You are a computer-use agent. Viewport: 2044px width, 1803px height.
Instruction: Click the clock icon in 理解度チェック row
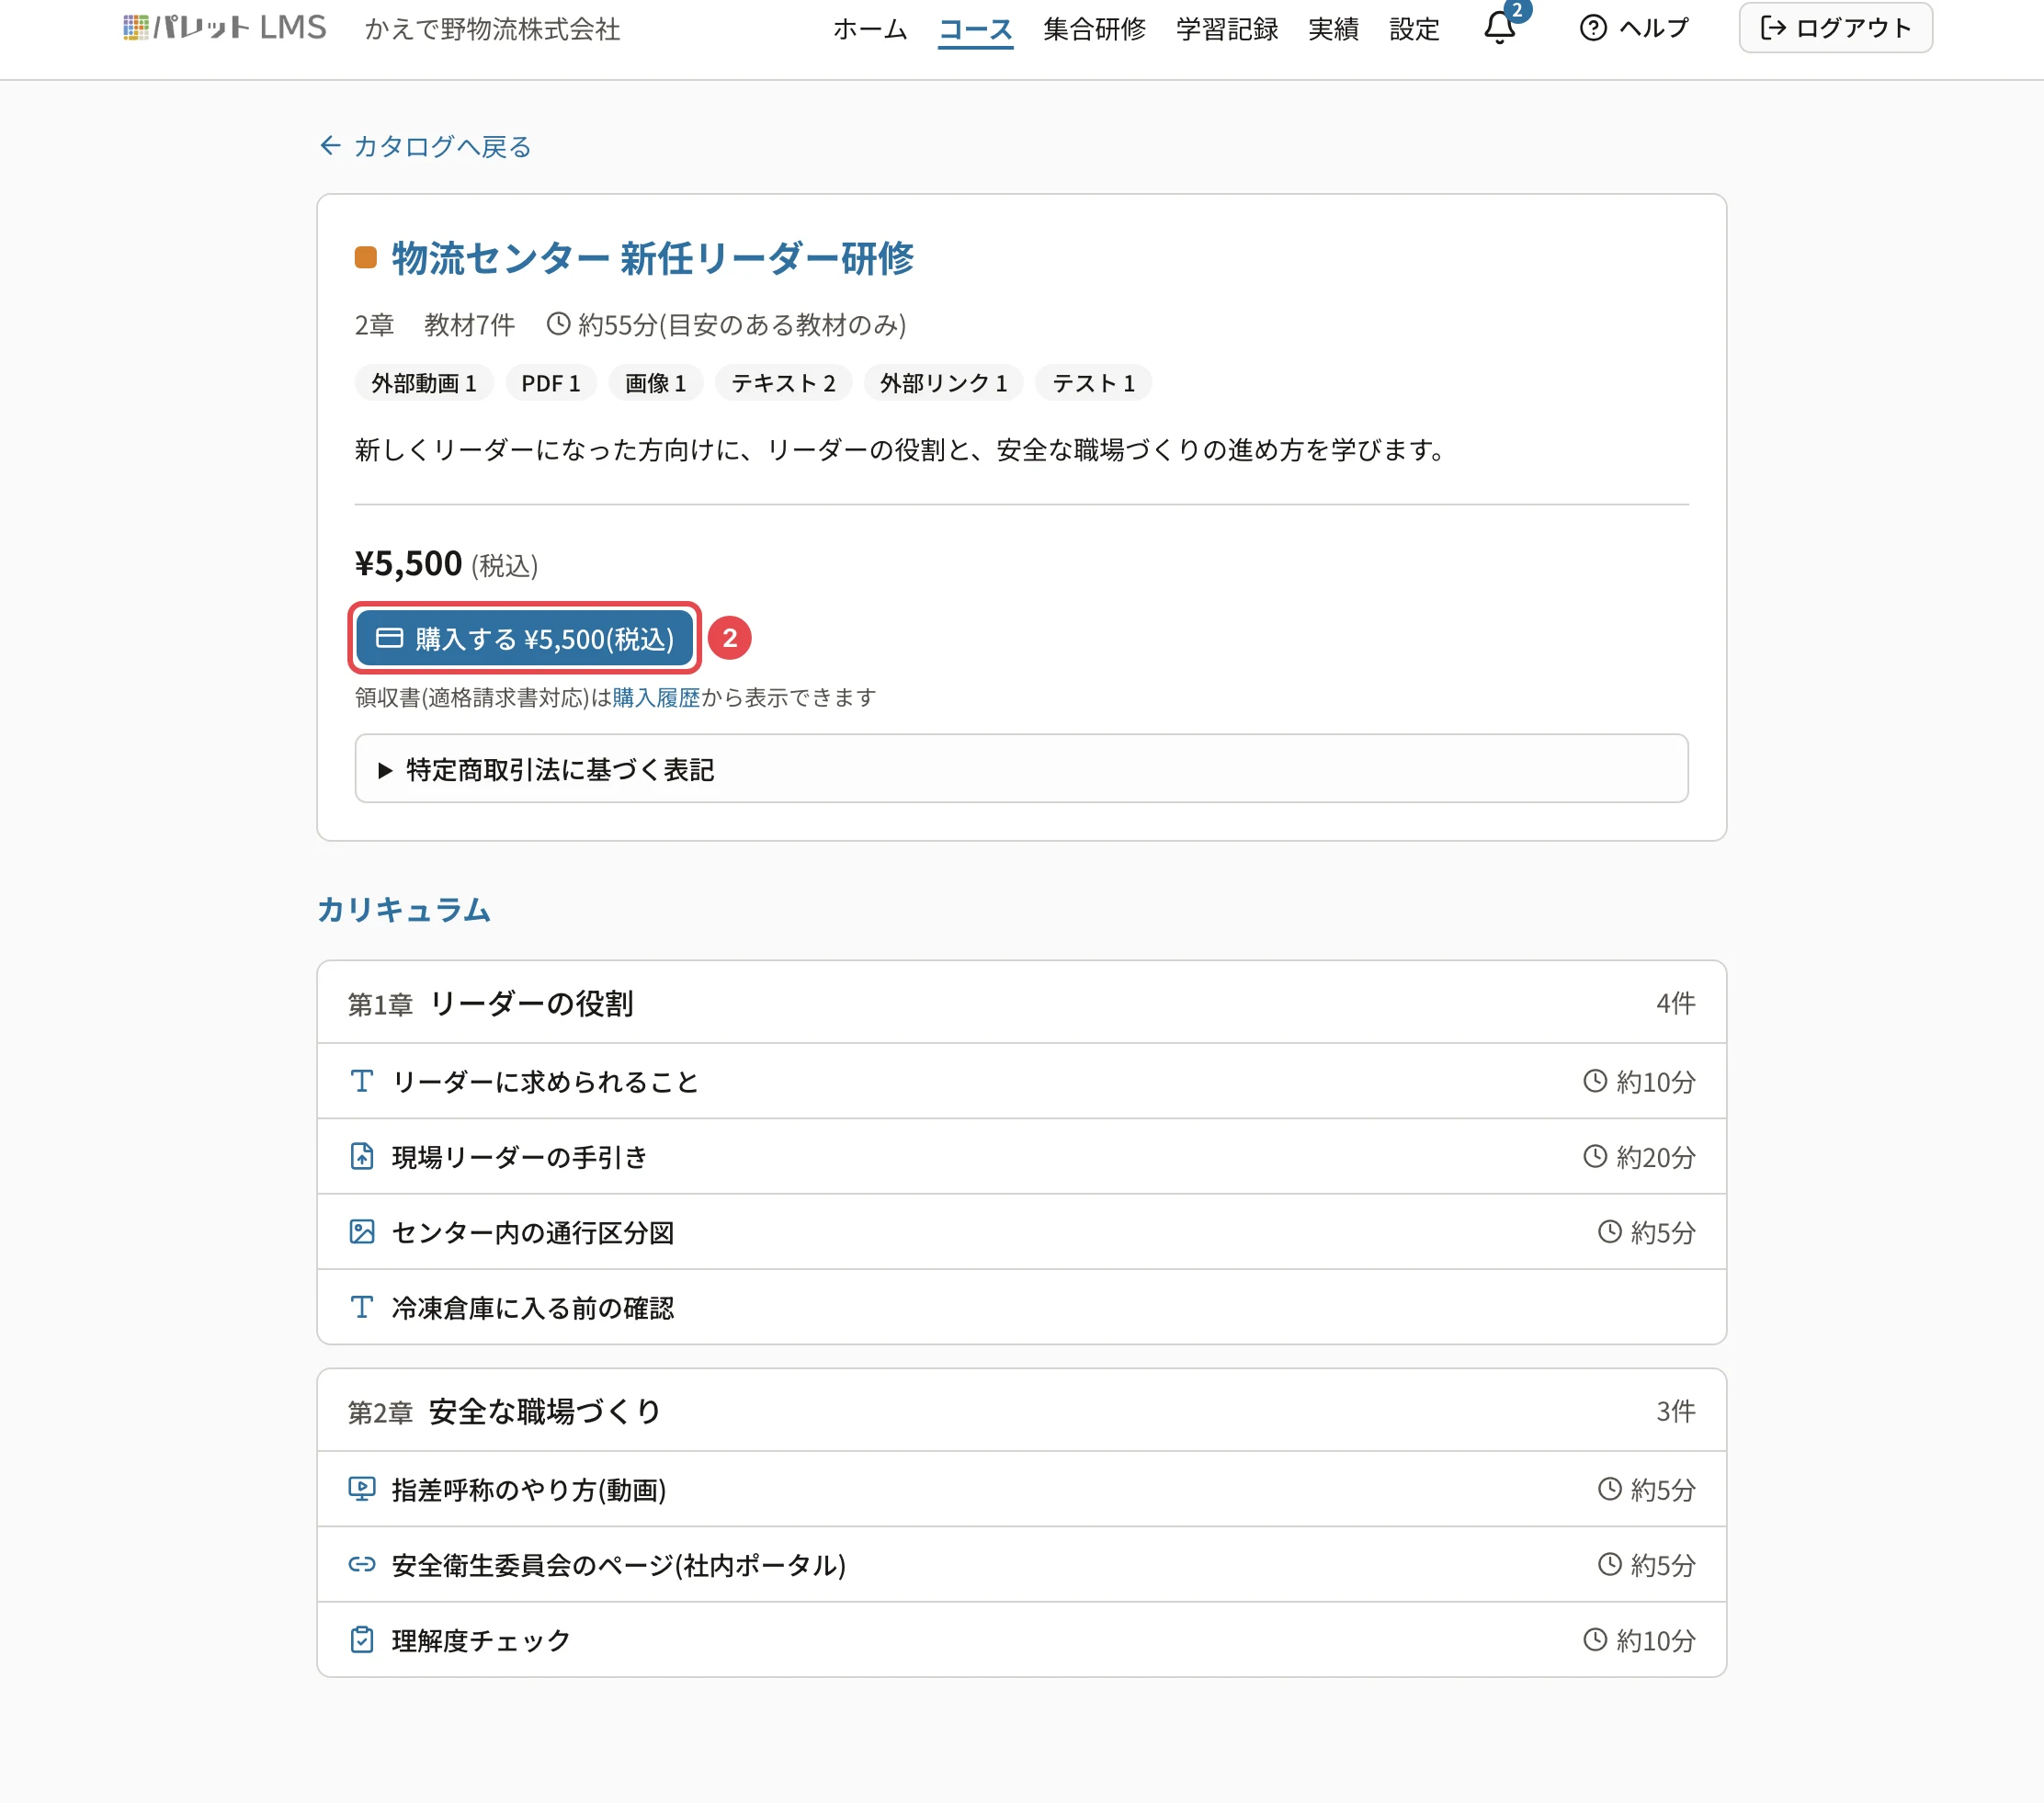coord(1595,1640)
